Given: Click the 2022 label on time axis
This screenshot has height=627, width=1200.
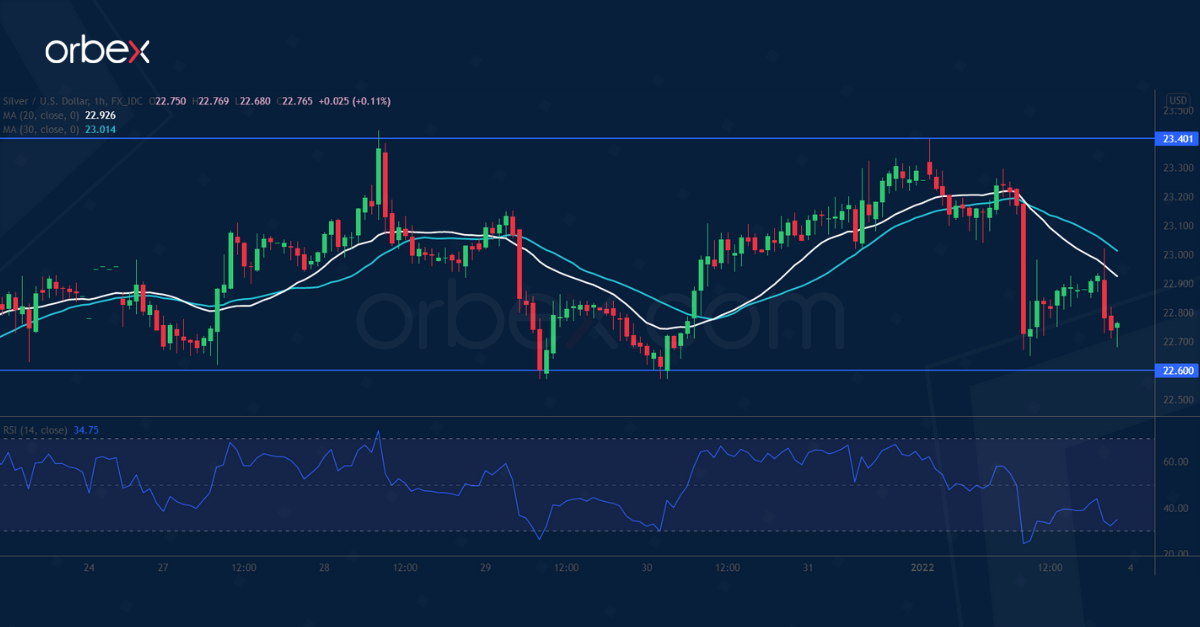Looking at the screenshot, I should pyautogui.click(x=921, y=567).
